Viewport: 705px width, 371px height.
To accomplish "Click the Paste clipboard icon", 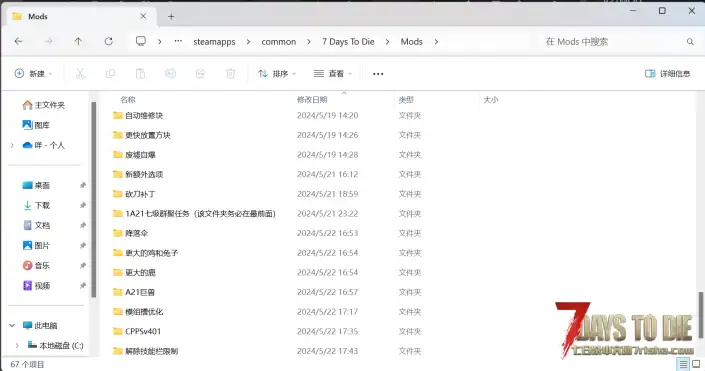I will pyautogui.click(x=140, y=73).
